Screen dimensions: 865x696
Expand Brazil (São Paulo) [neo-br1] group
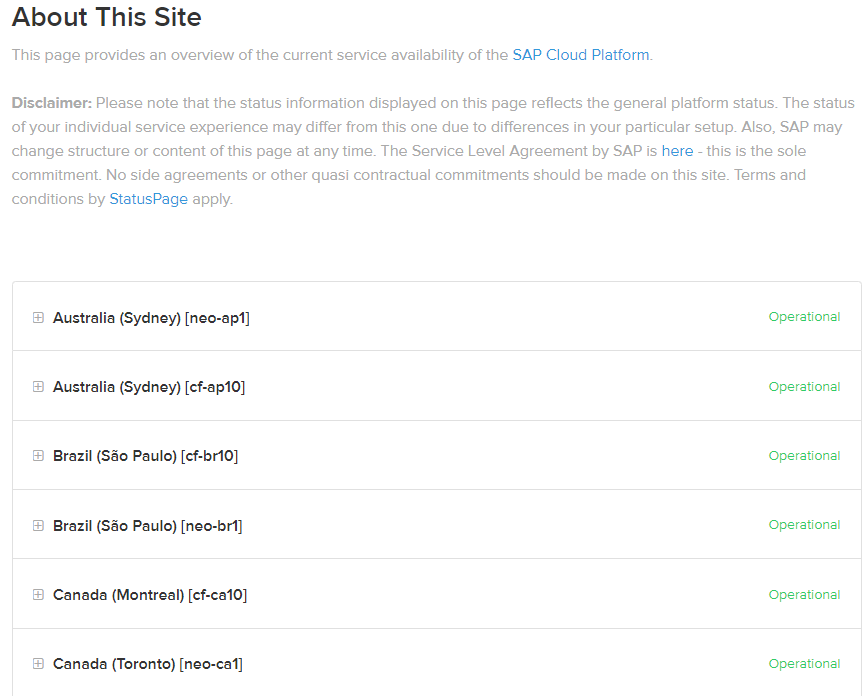38,526
